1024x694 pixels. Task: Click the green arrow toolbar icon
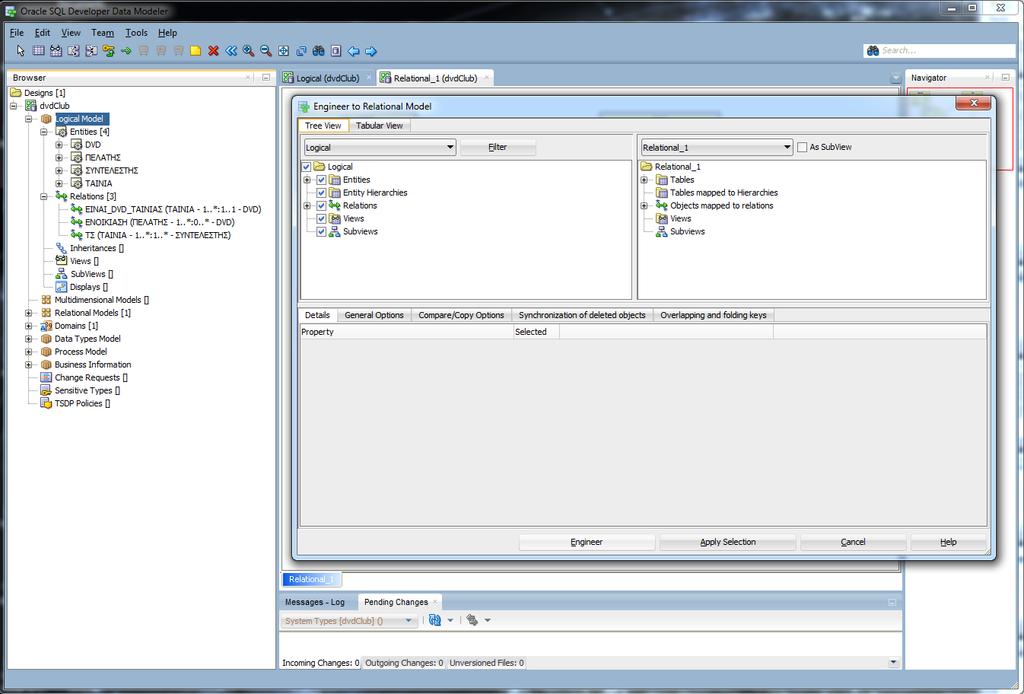(126, 51)
